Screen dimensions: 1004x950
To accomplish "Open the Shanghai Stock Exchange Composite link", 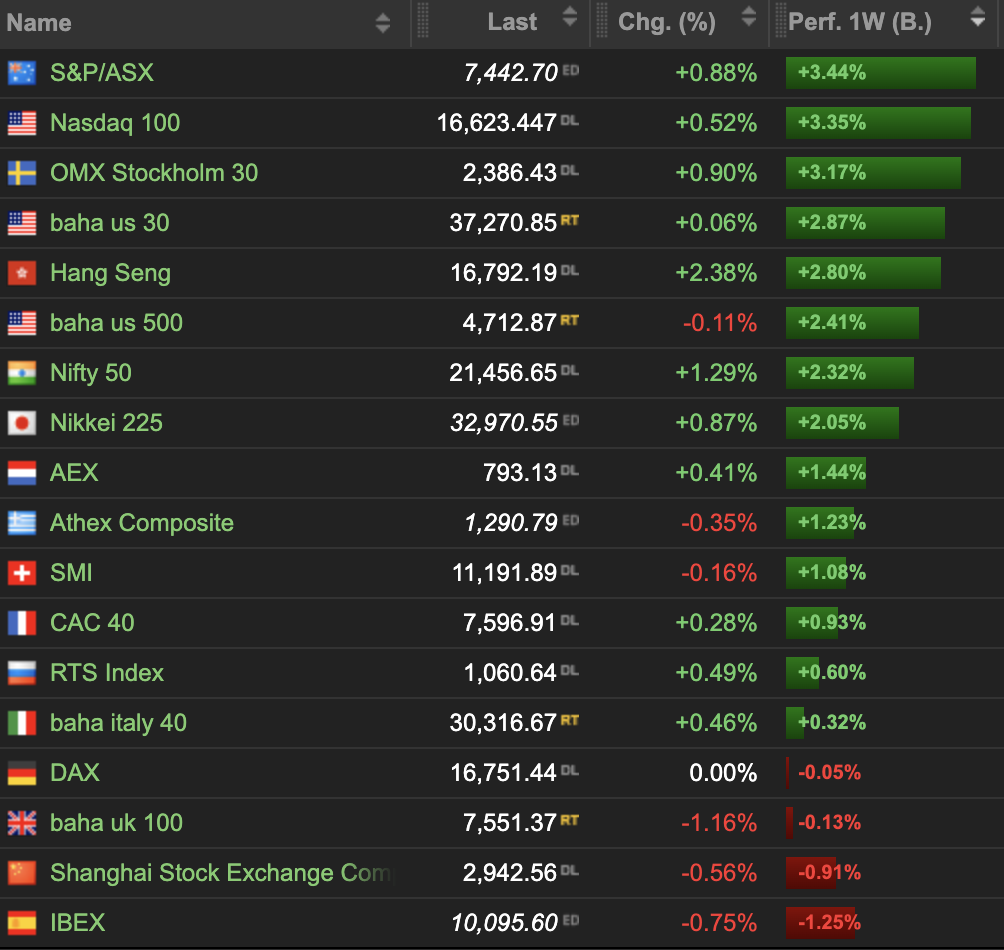I will coord(222,873).
